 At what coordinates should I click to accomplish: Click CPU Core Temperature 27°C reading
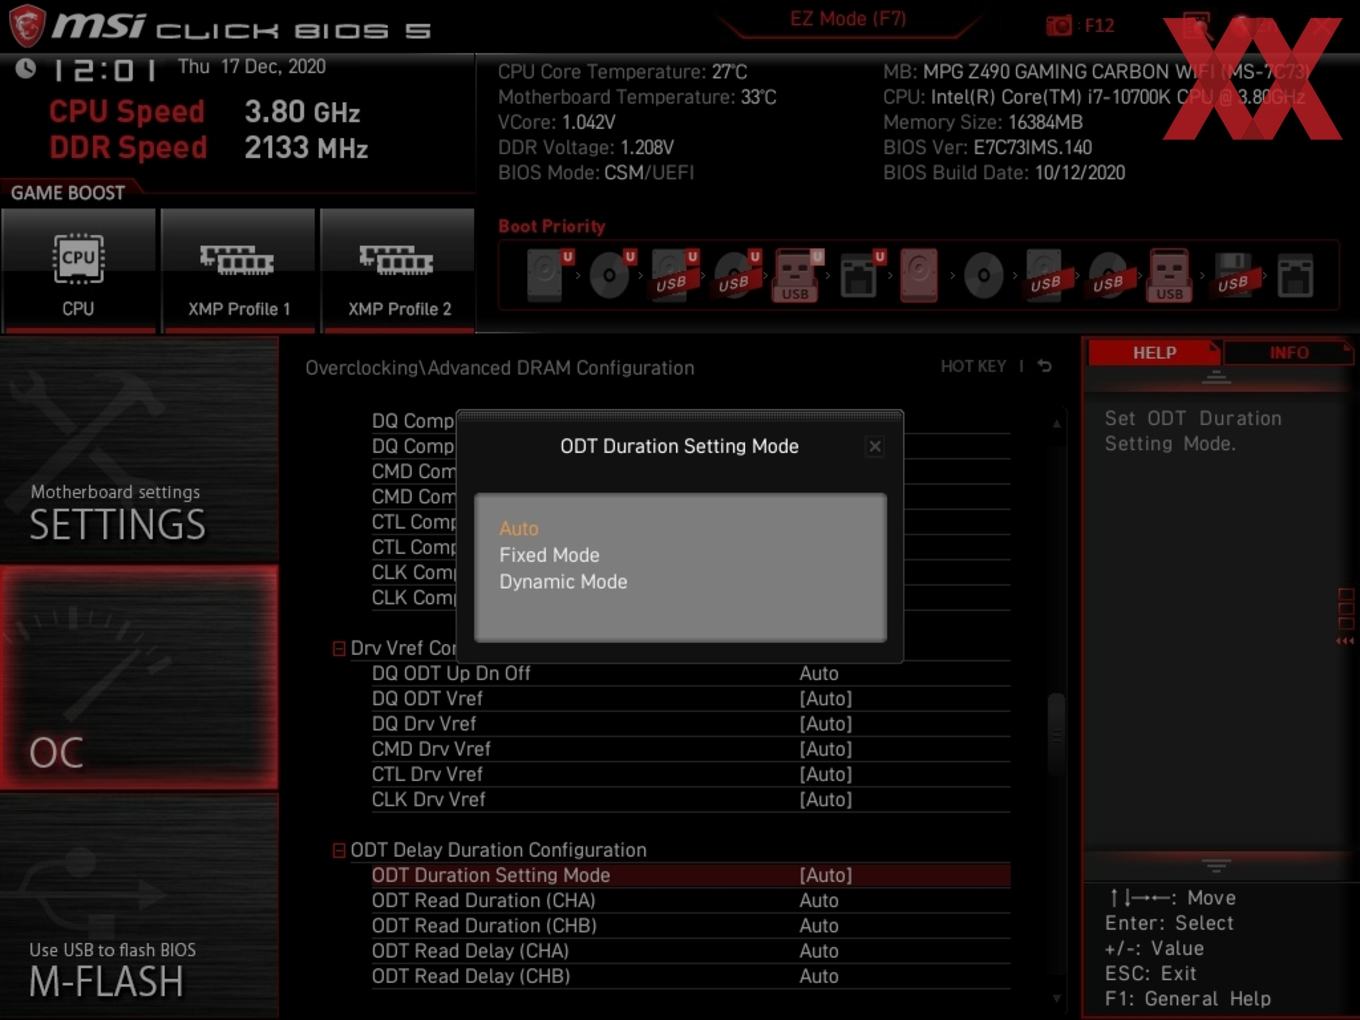[622, 72]
